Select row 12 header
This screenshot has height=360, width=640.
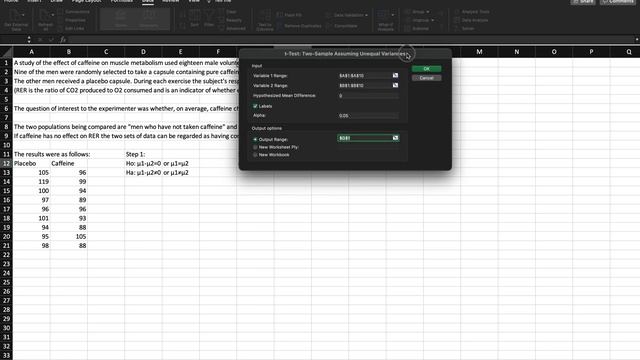pos(7,163)
